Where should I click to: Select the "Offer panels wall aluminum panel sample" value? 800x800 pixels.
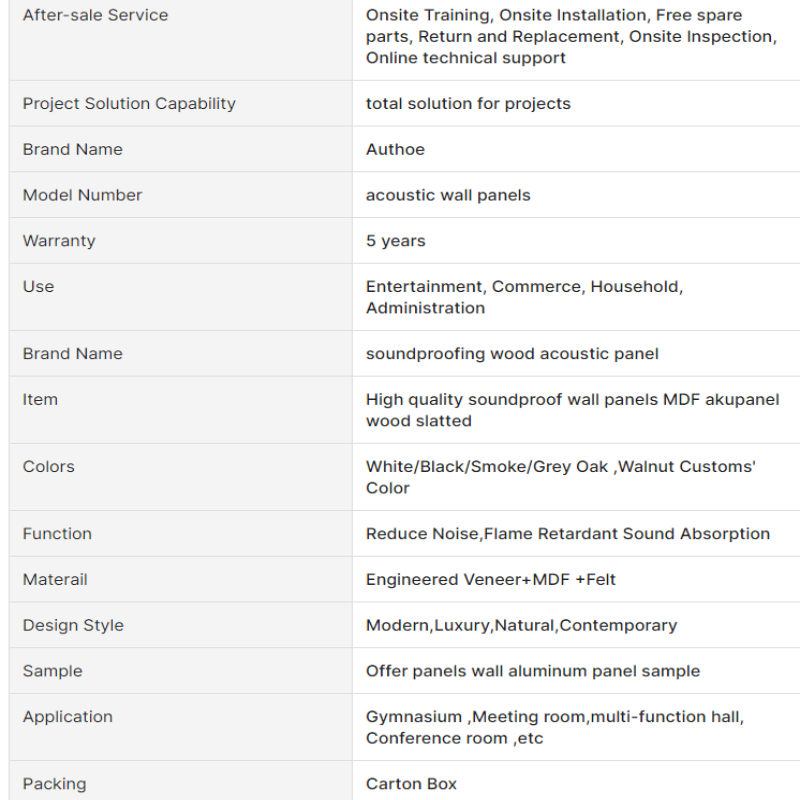[x=532, y=671]
